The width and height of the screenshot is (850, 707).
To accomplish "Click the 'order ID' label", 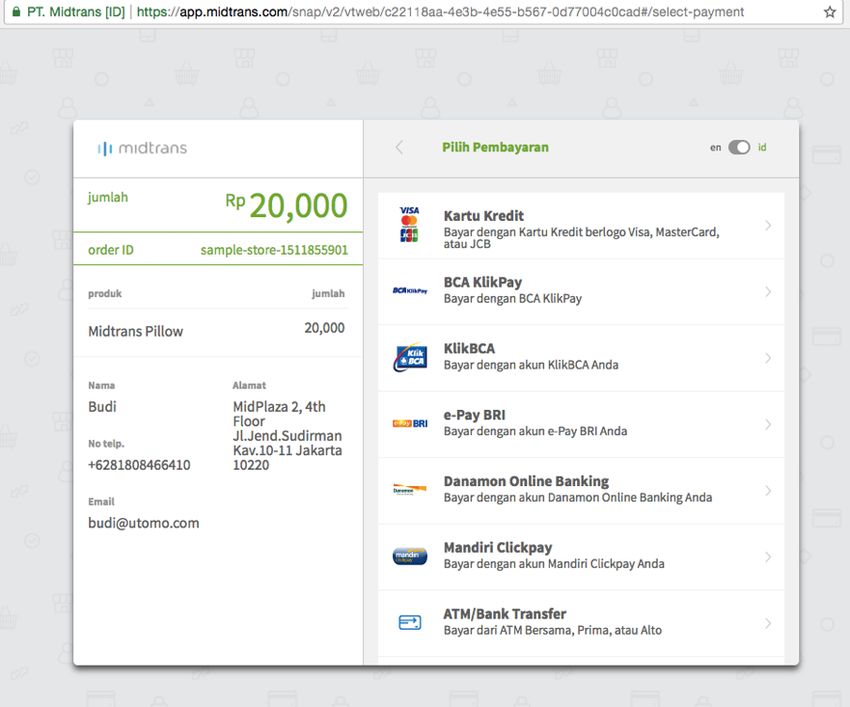I will tap(111, 250).
